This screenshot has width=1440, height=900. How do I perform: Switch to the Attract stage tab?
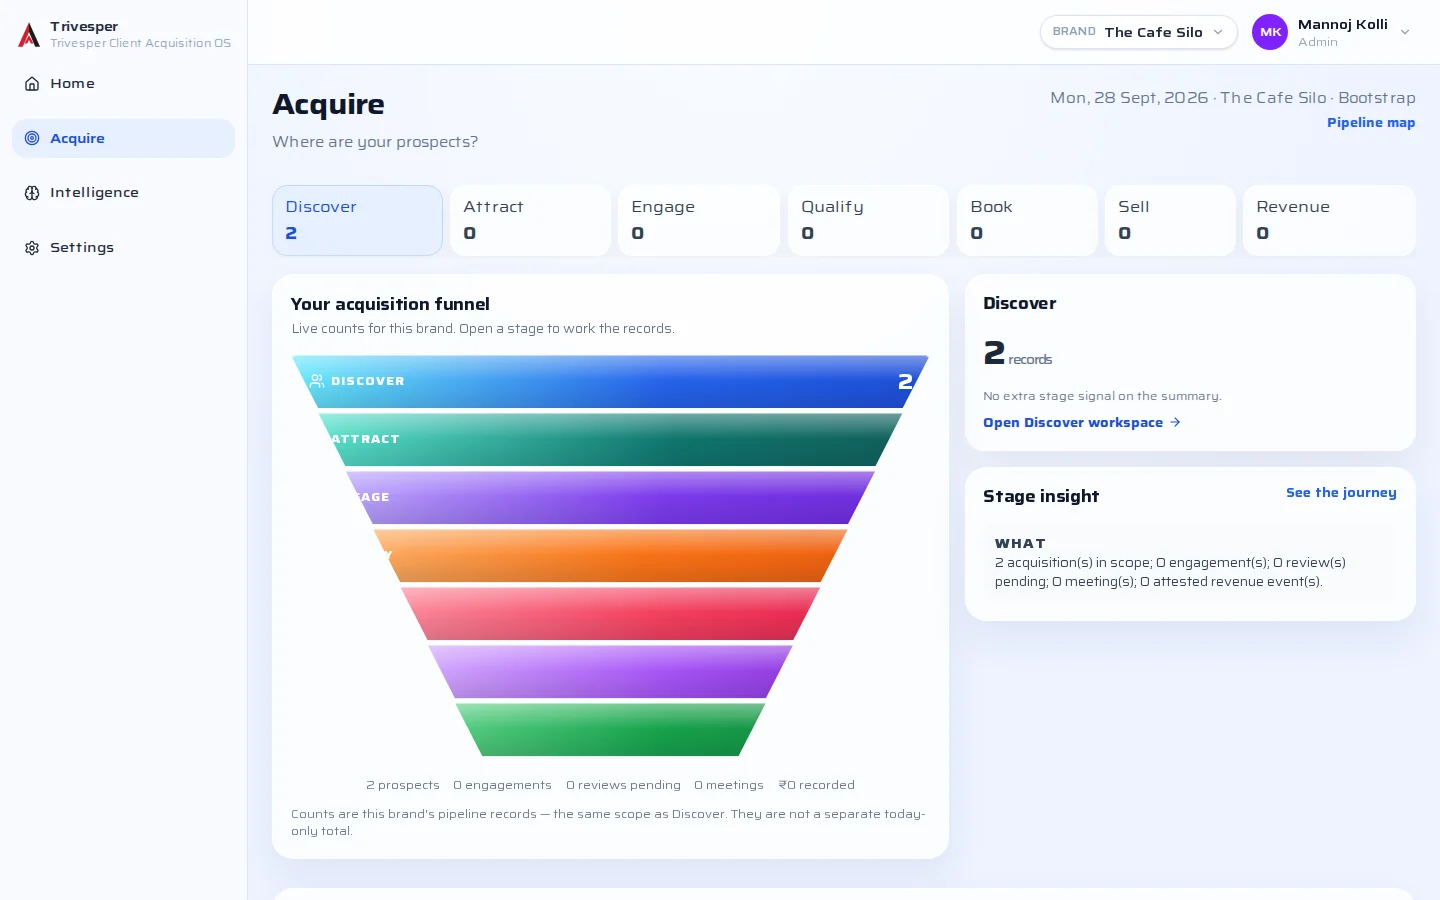[x=530, y=220]
